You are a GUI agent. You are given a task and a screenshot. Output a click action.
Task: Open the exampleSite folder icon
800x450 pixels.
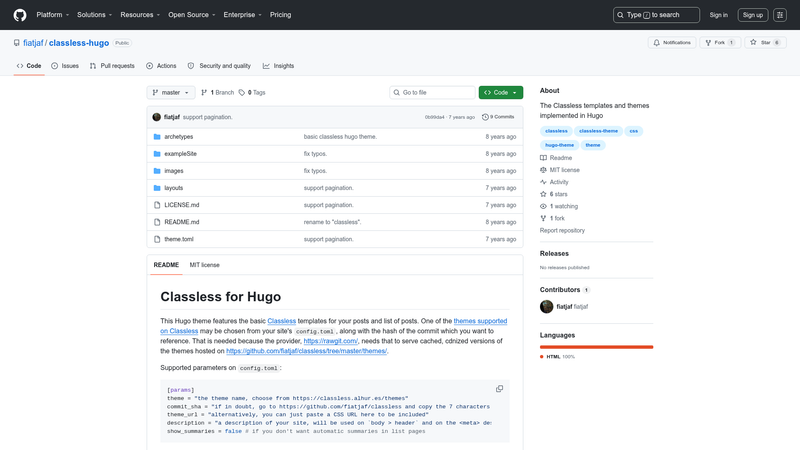157,154
